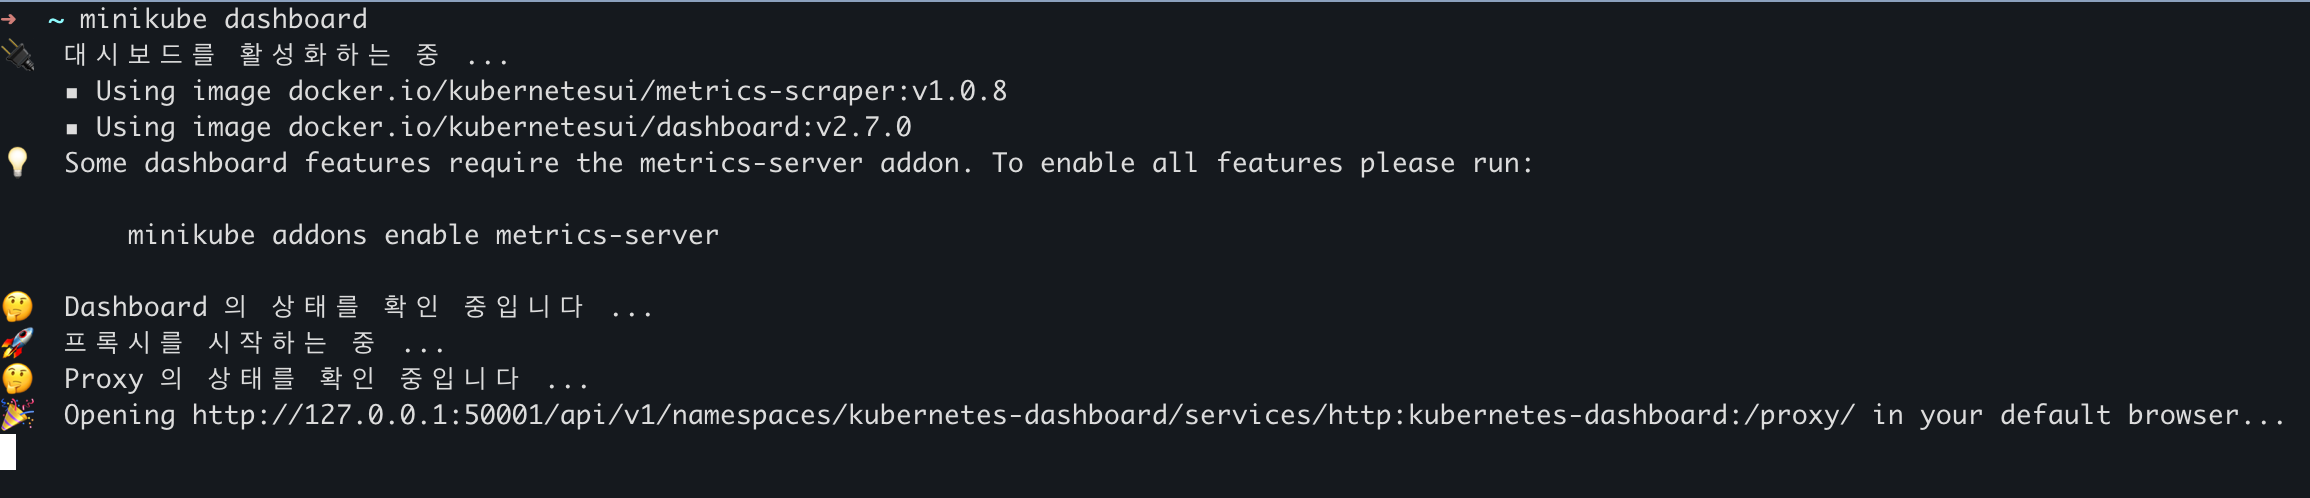The height and width of the screenshot is (498, 2310).
Task: Click the "minikube addons enable metrics-server" command
Action: [423, 235]
